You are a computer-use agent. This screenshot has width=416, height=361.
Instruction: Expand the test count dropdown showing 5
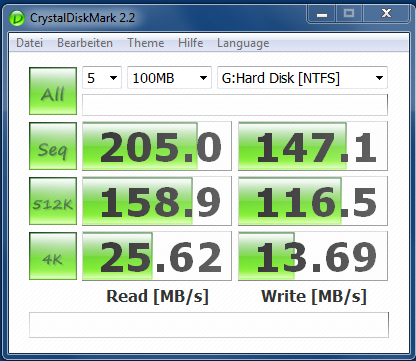click(102, 78)
